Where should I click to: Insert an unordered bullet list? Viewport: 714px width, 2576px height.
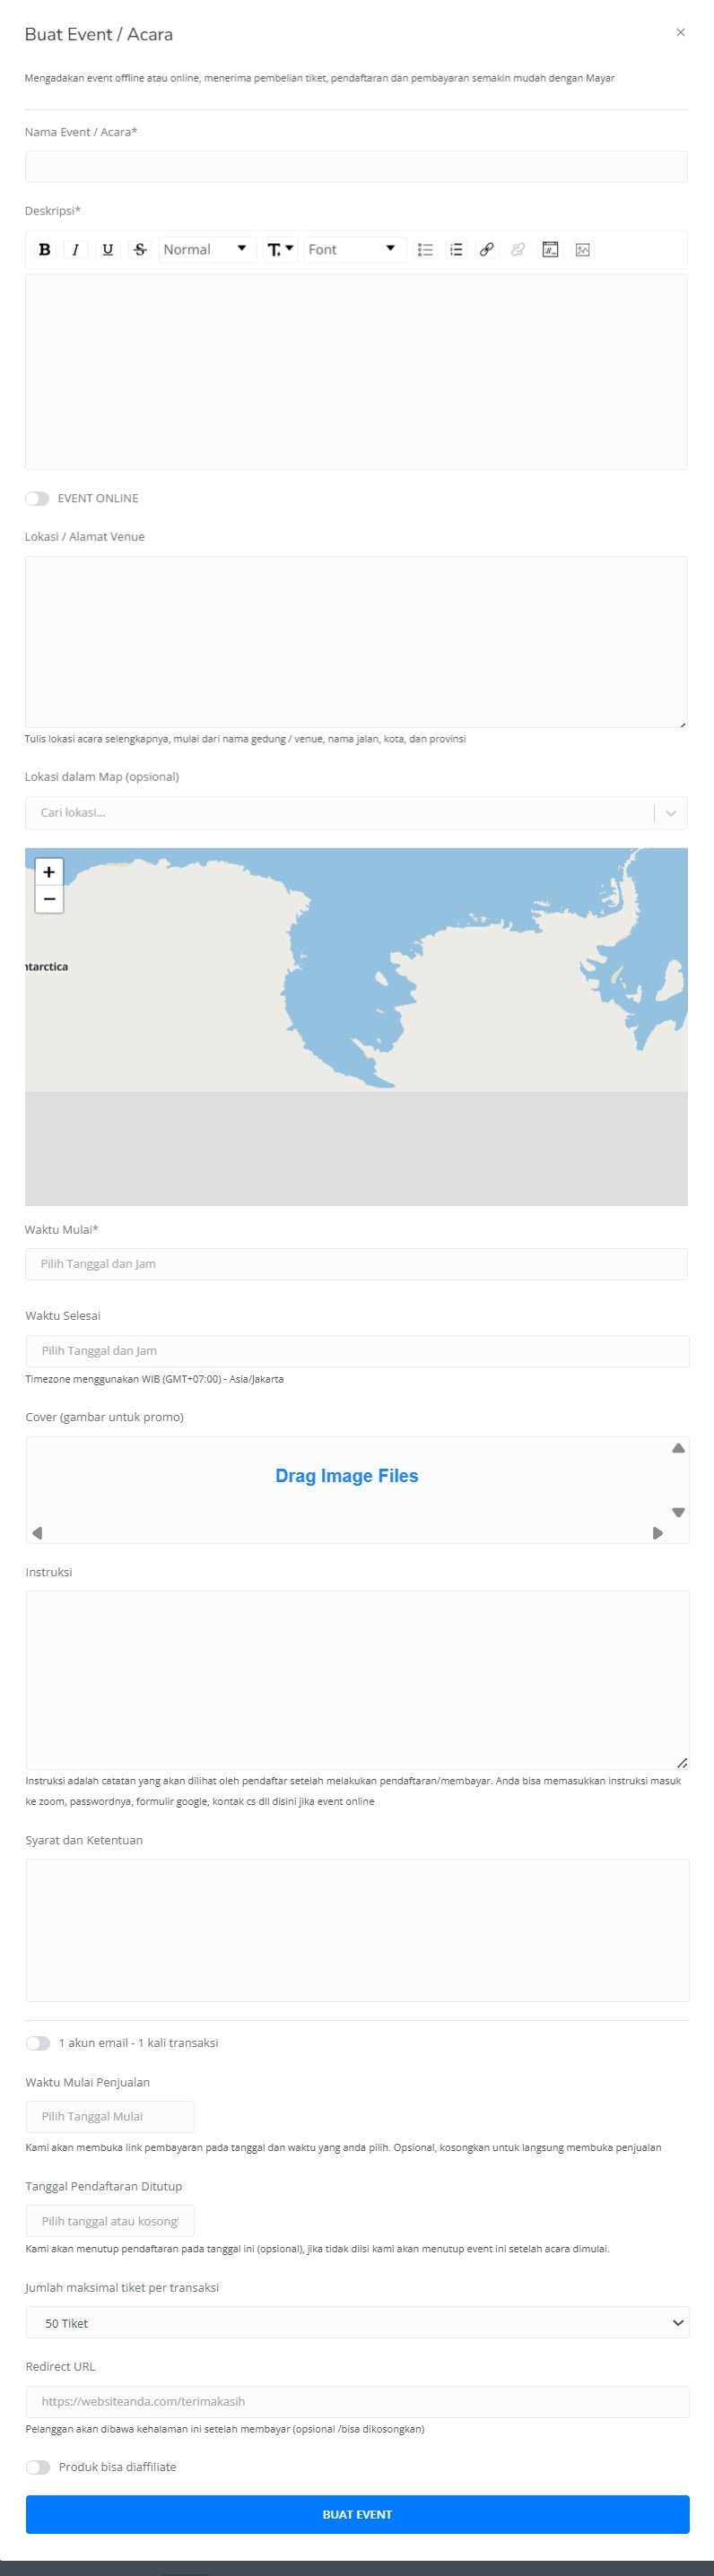tap(425, 250)
